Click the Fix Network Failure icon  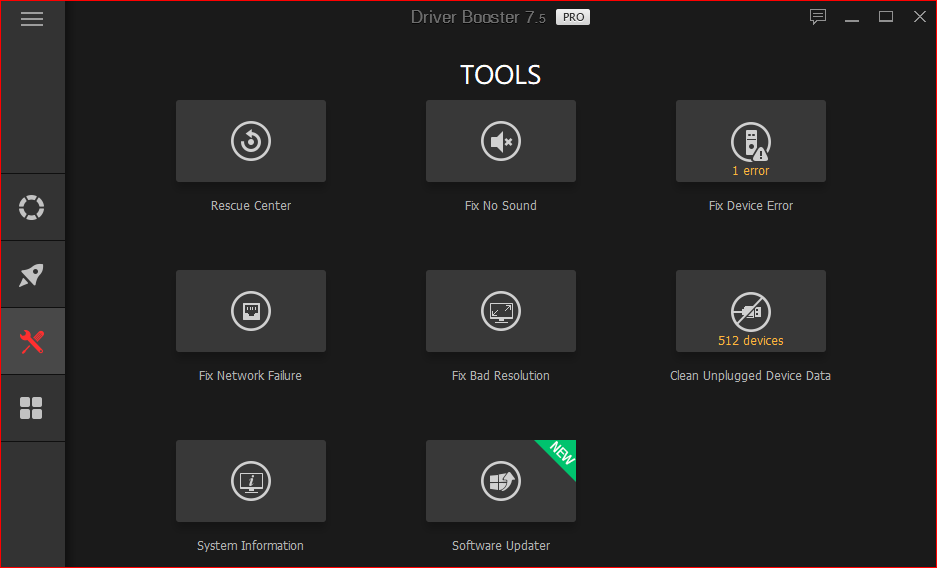251,311
